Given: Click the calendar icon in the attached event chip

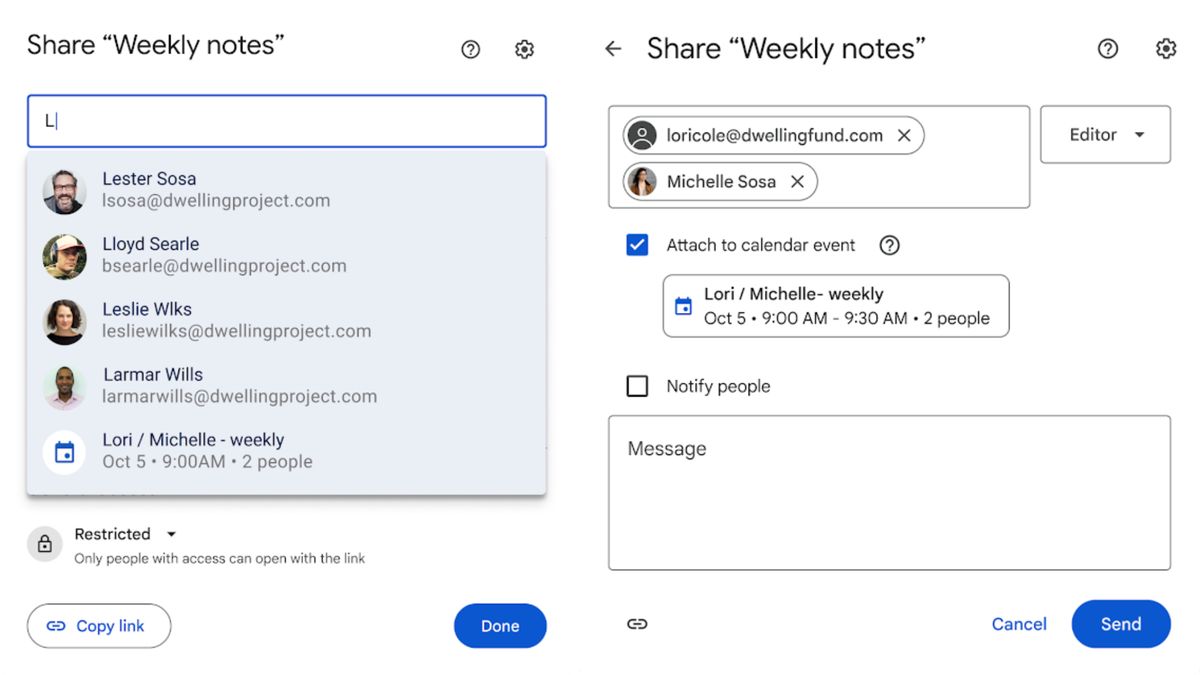Looking at the screenshot, I should (688, 305).
